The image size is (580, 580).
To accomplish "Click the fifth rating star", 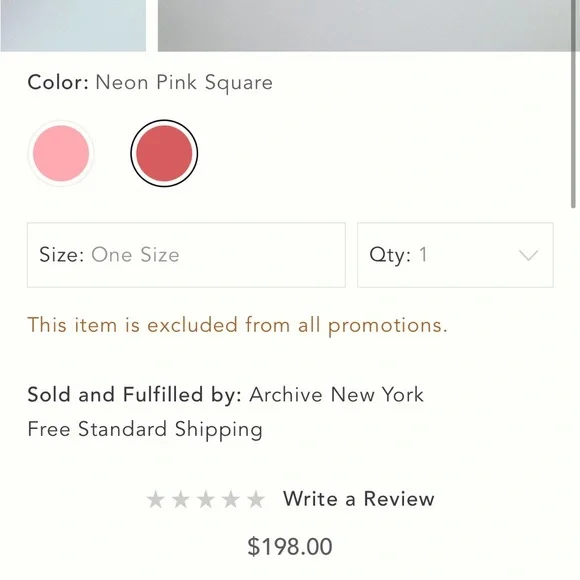I will pos(256,500).
